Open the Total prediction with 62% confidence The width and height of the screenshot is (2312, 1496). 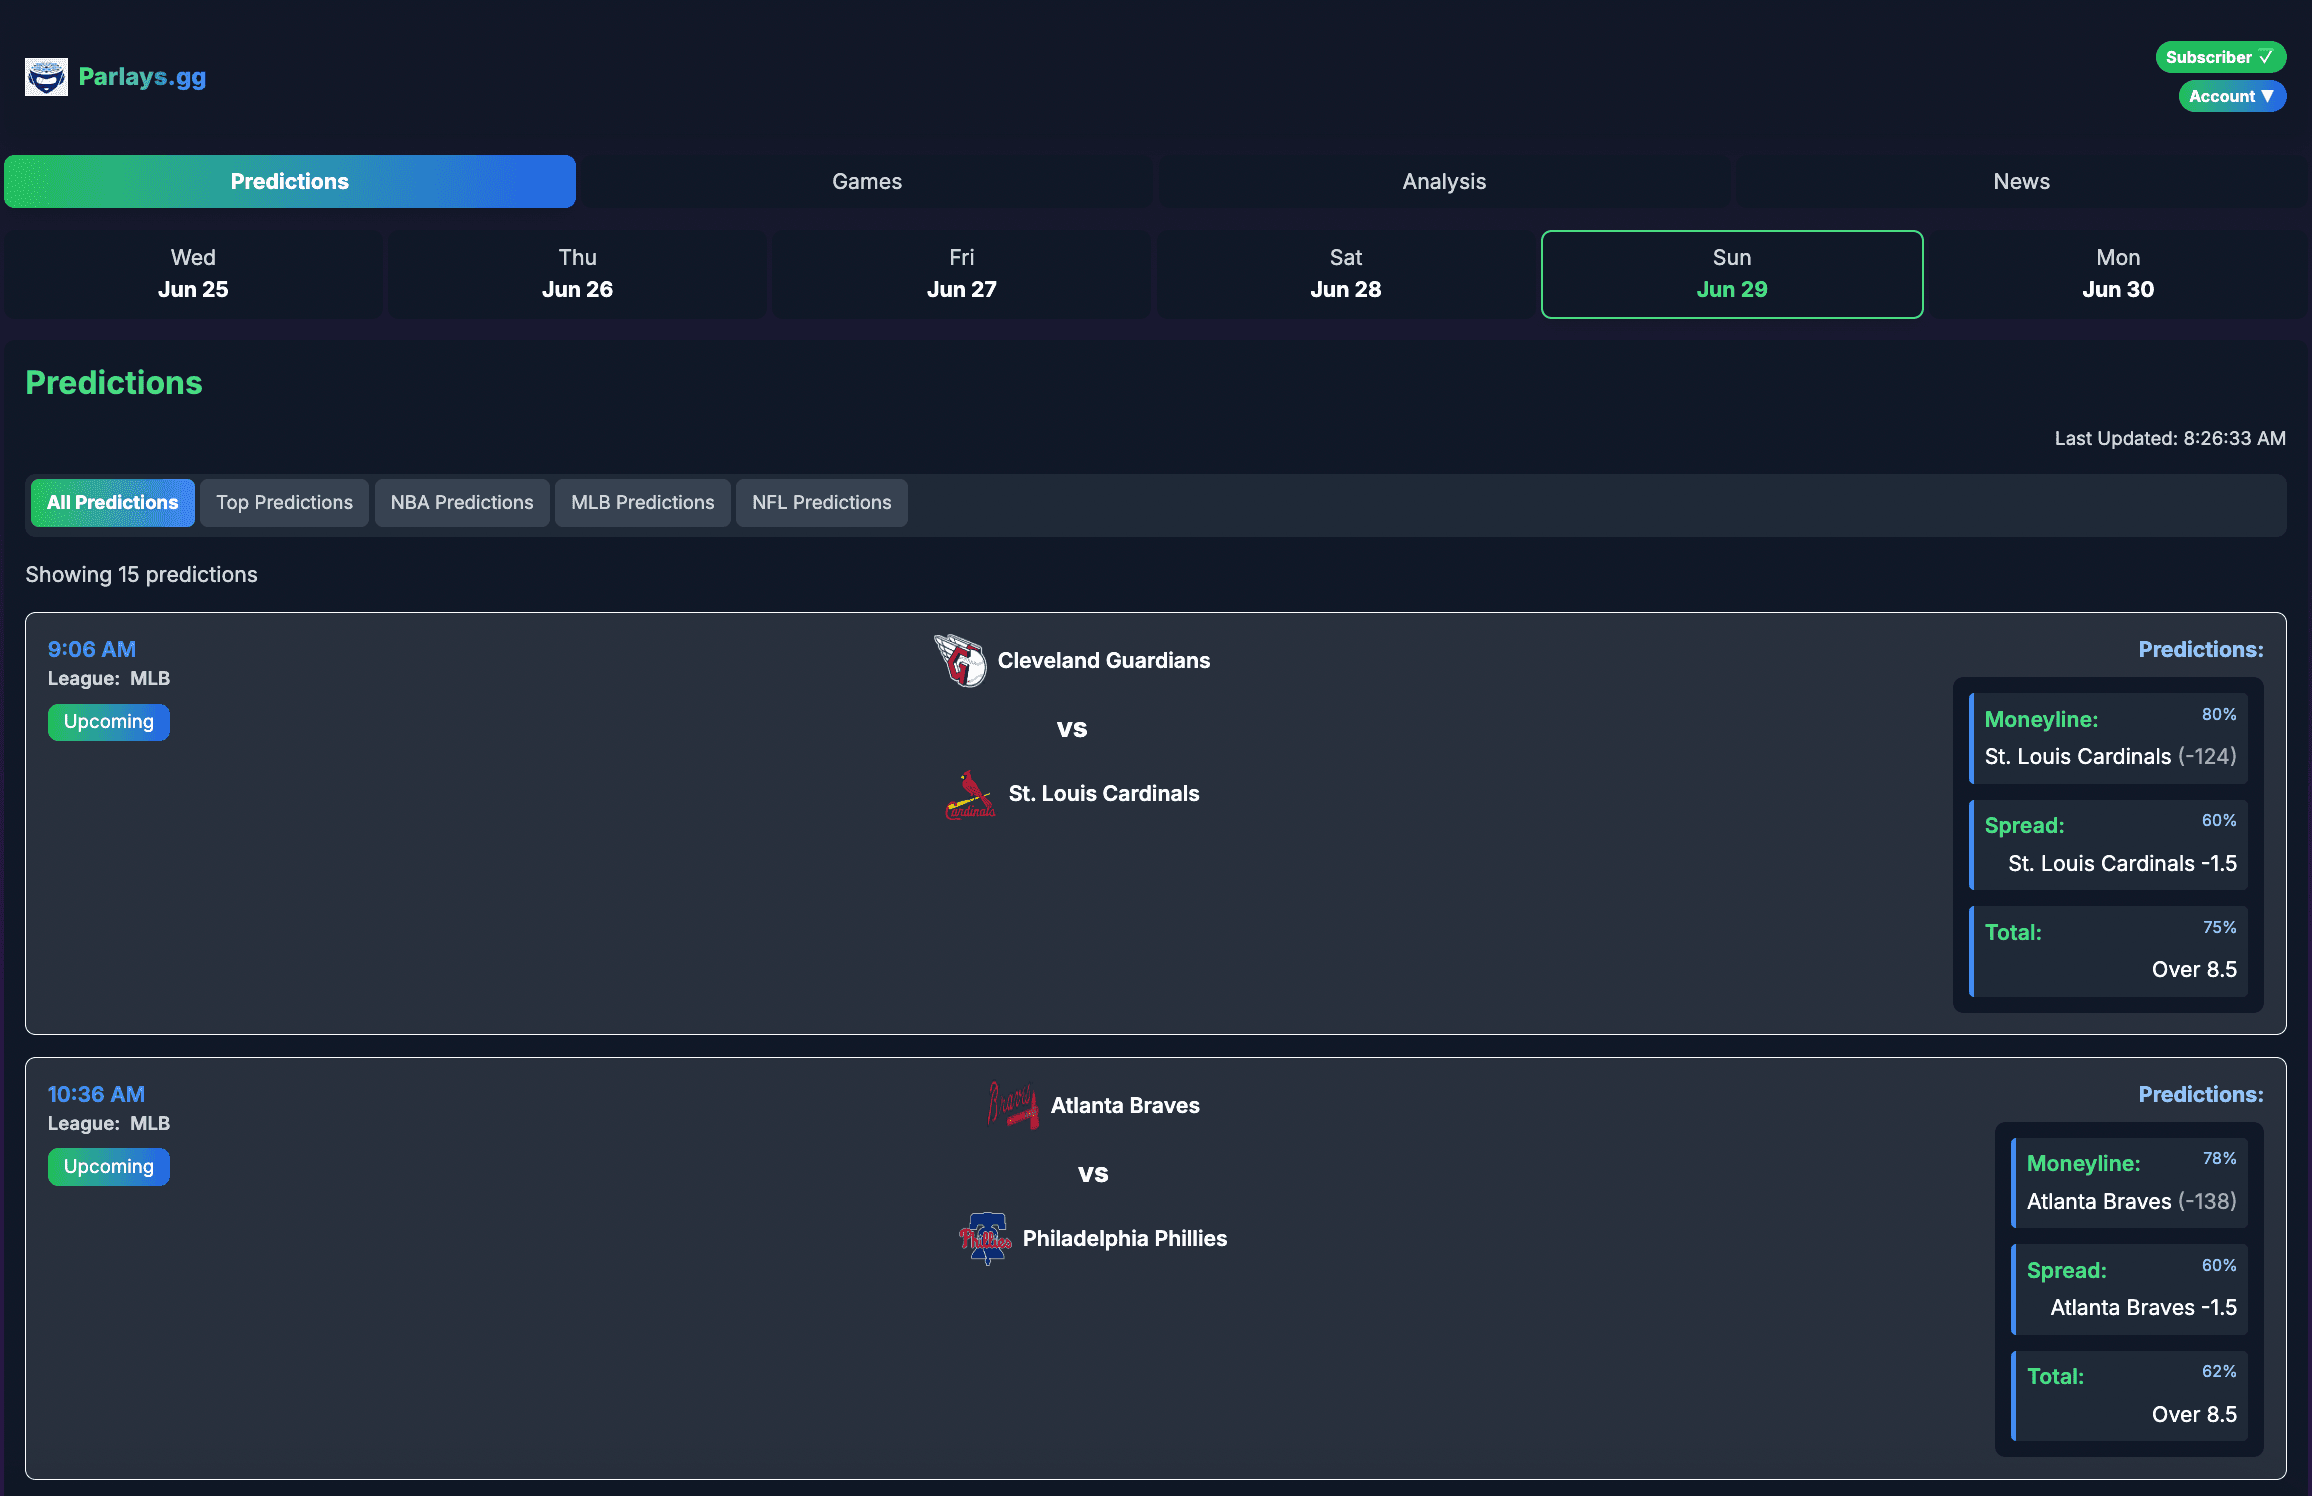(2130, 1396)
